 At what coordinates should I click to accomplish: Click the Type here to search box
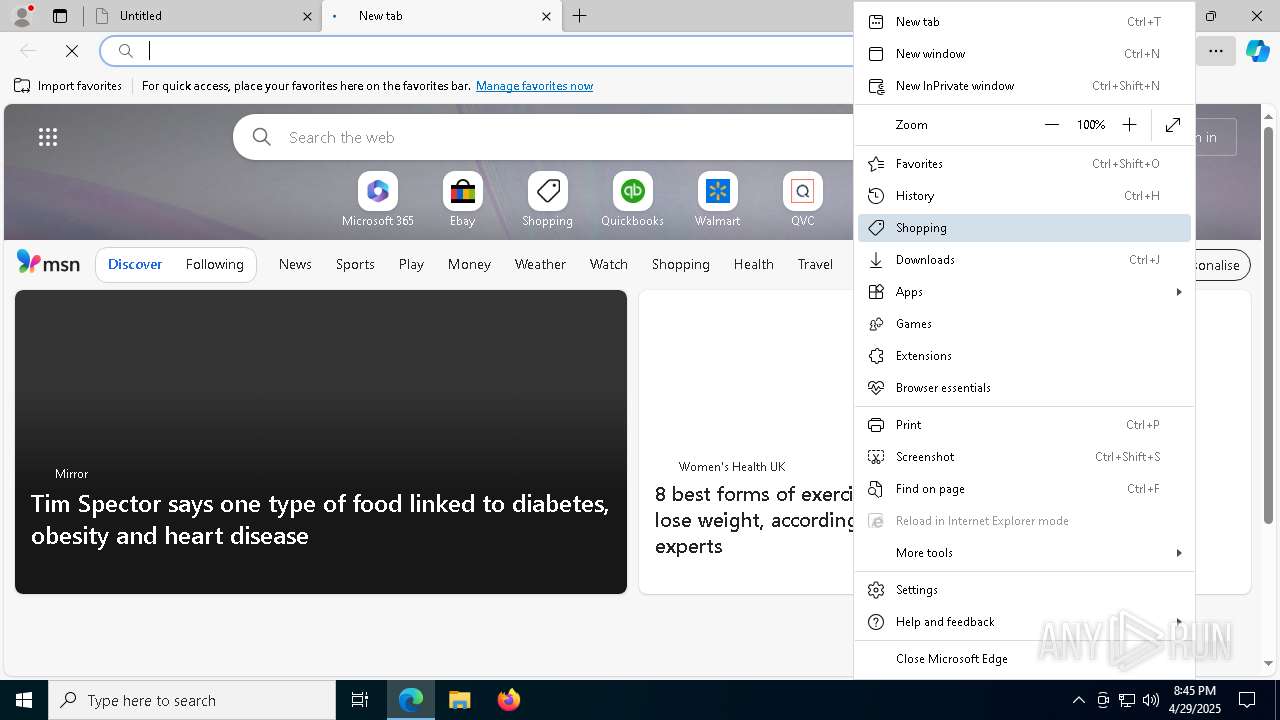192,700
